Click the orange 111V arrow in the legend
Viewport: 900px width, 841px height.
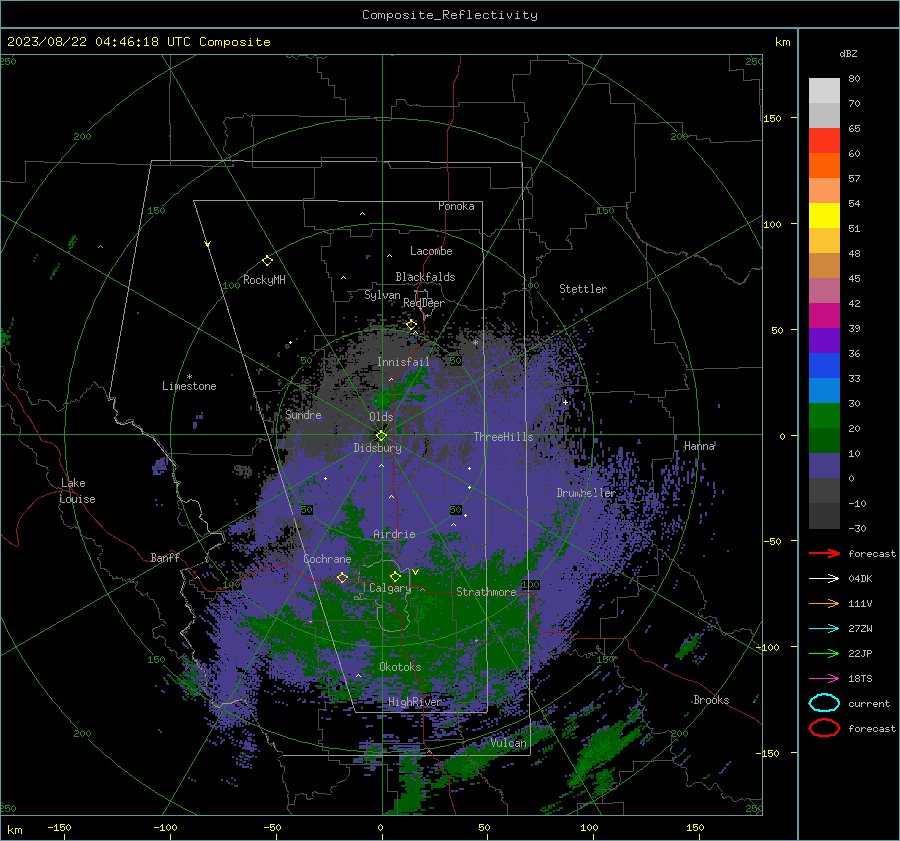824,603
